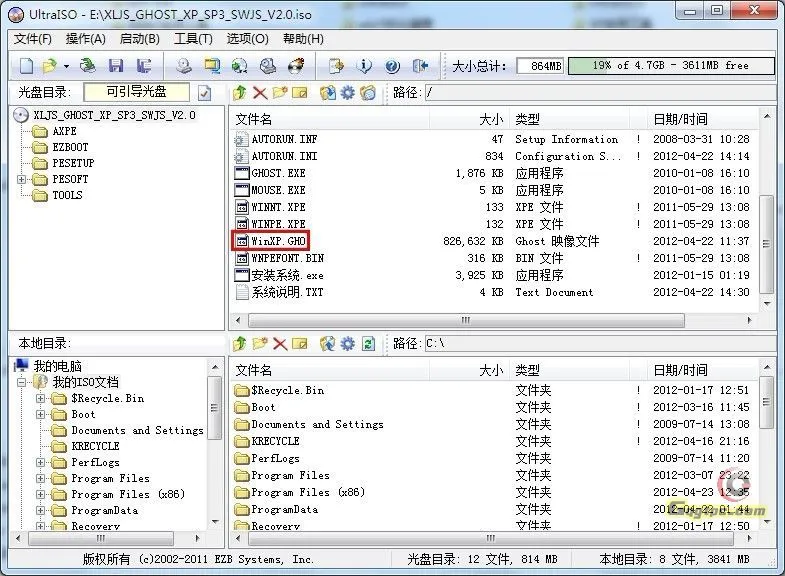Click the gear properties icon in disc pane
Viewport: 785px width, 576px height.
[x=347, y=93]
